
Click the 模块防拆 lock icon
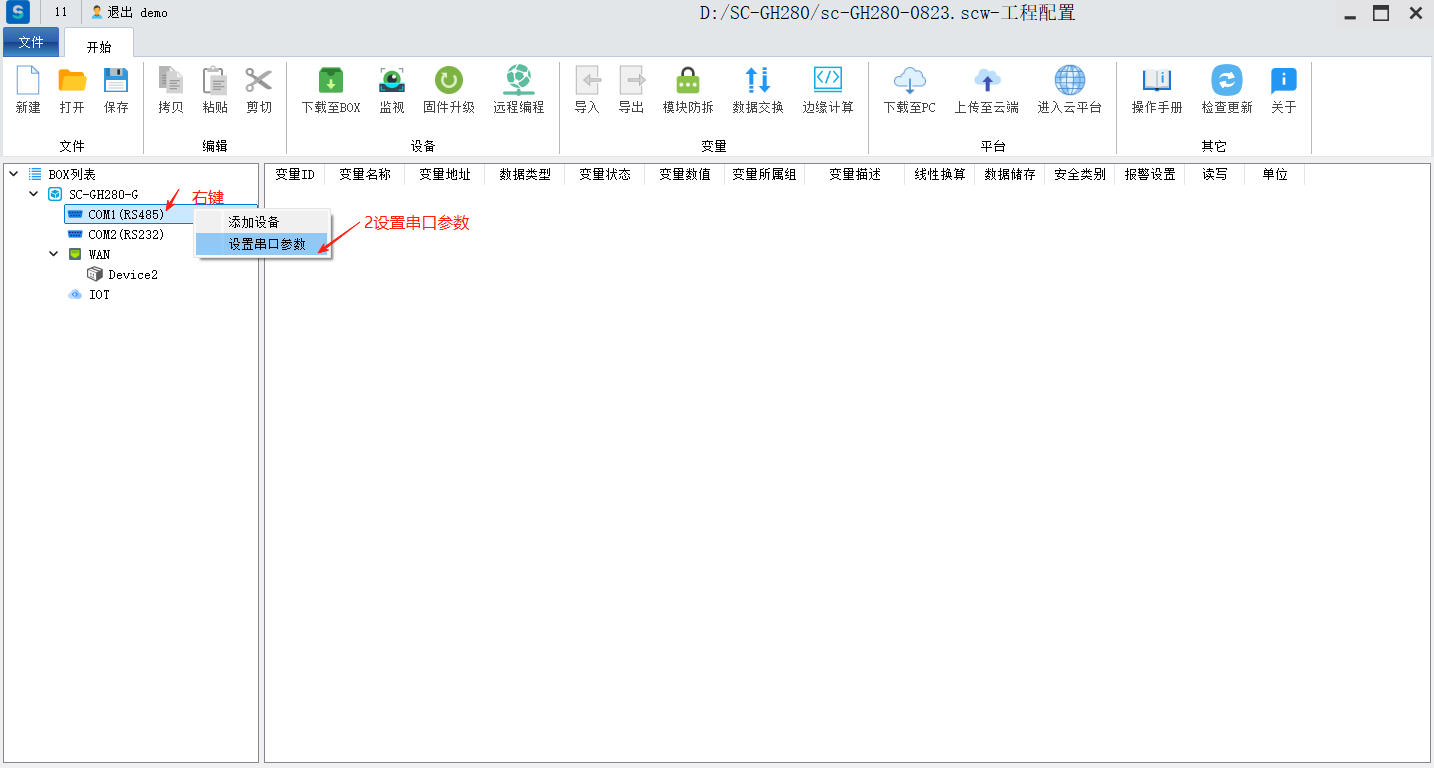pos(687,81)
